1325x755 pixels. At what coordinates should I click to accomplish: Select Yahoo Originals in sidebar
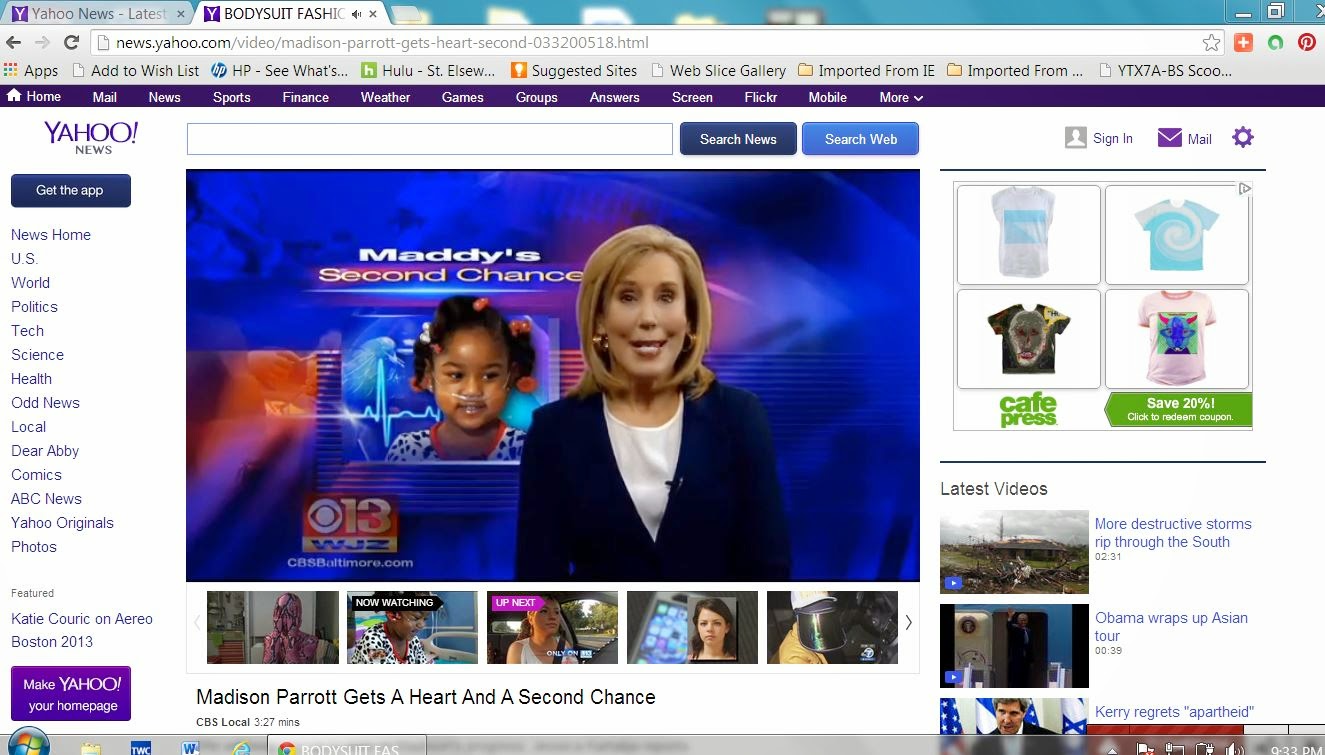point(62,523)
